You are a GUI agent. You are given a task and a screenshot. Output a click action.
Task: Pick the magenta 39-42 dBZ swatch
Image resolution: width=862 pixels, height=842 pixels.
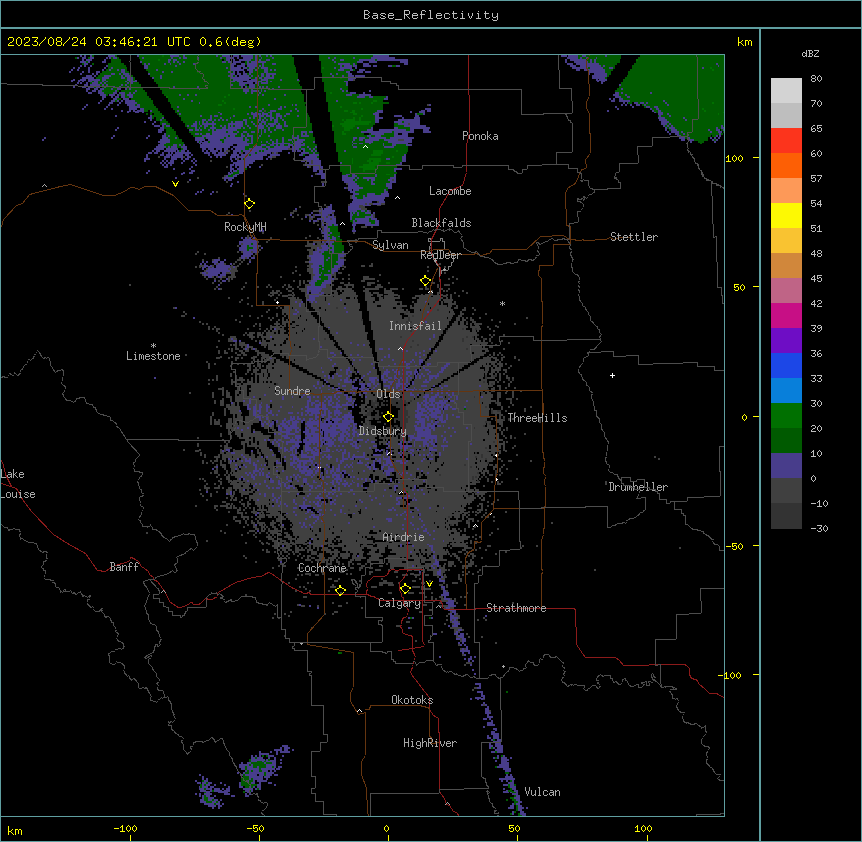(x=786, y=315)
